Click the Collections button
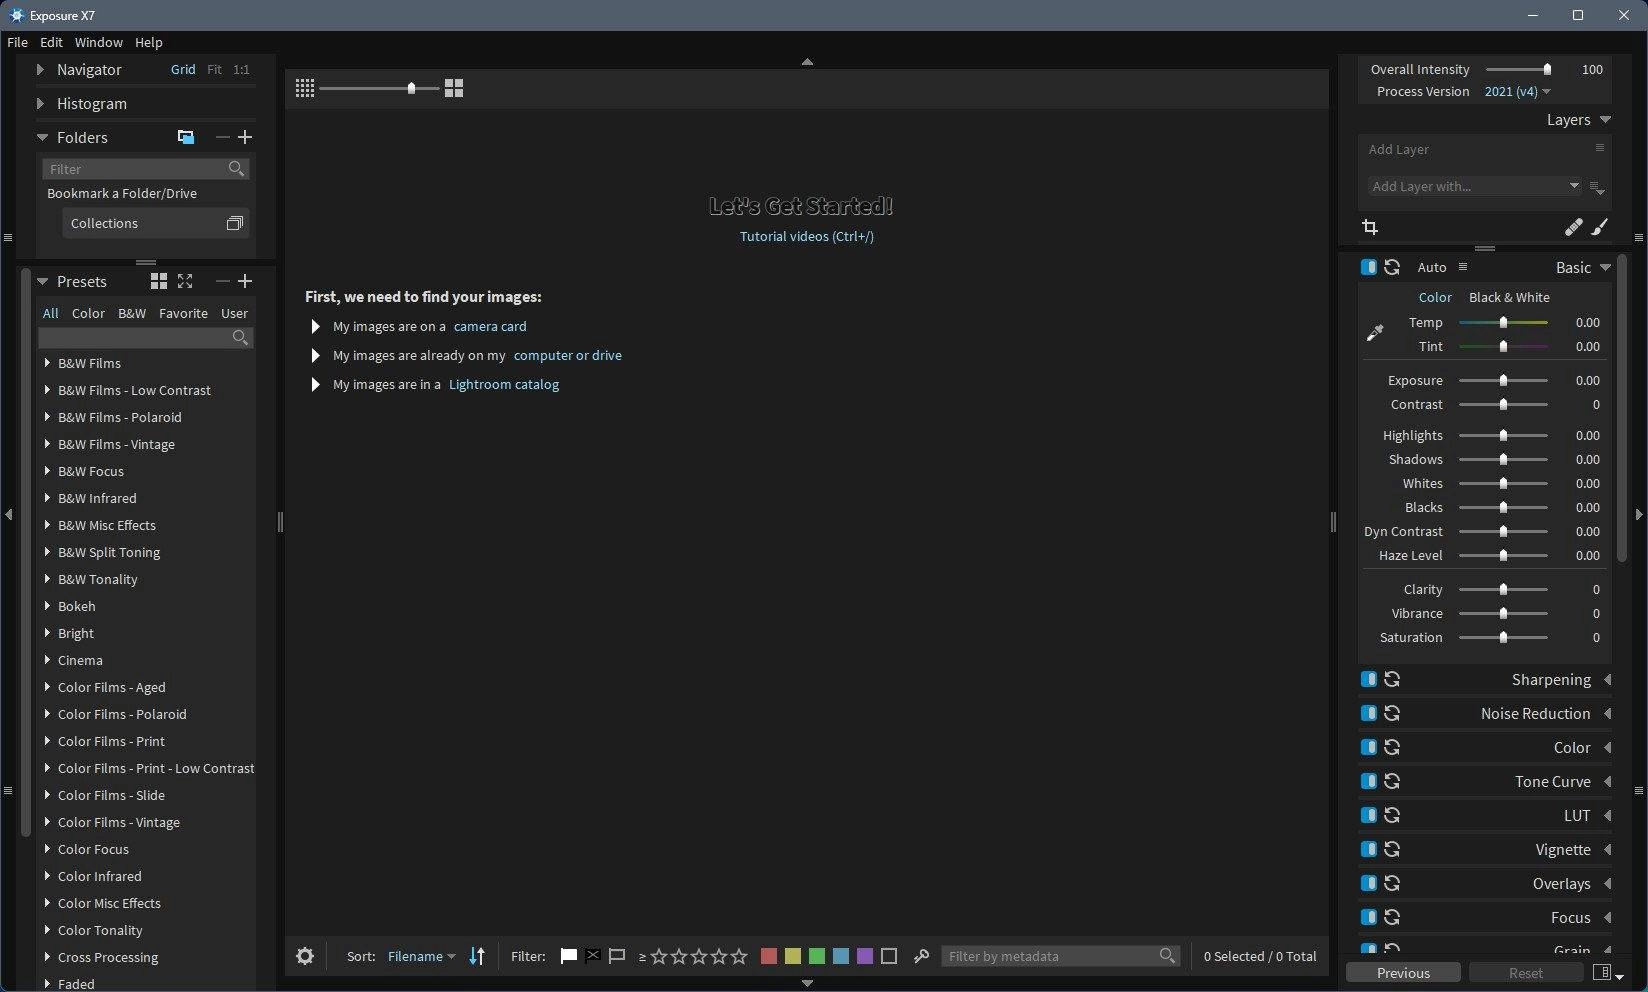 tap(155, 223)
